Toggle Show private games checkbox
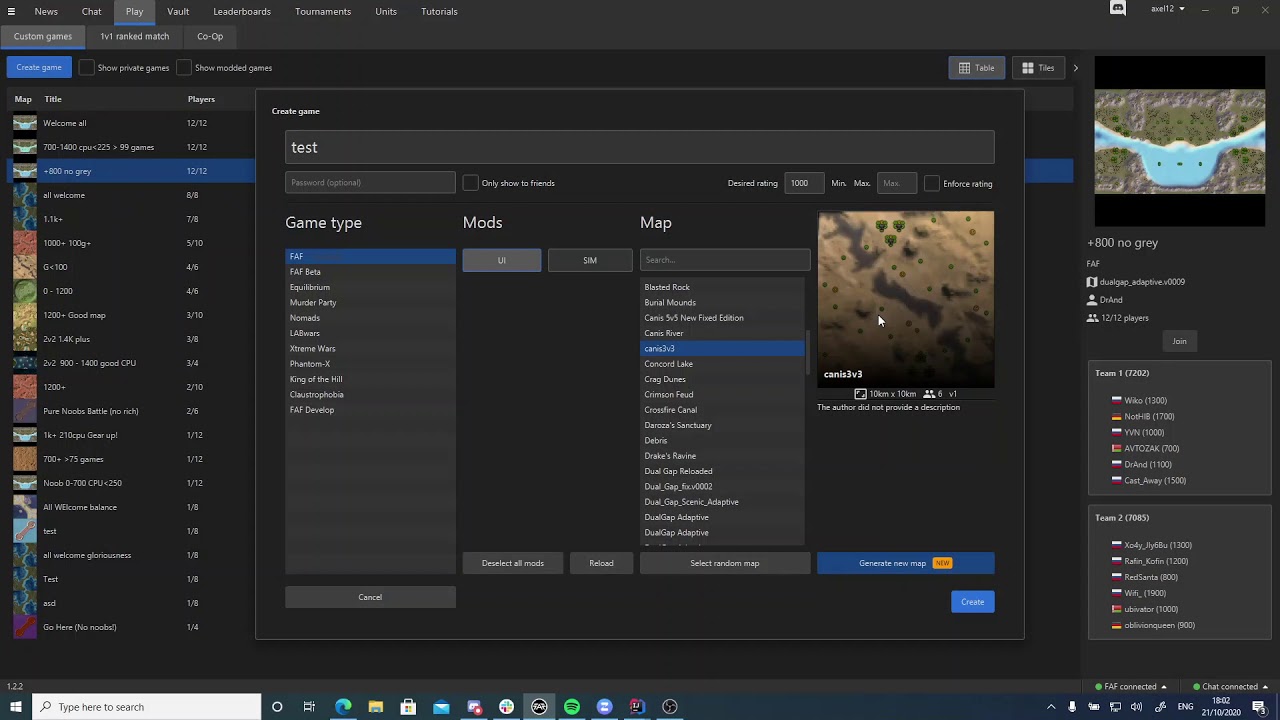 (x=87, y=68)
